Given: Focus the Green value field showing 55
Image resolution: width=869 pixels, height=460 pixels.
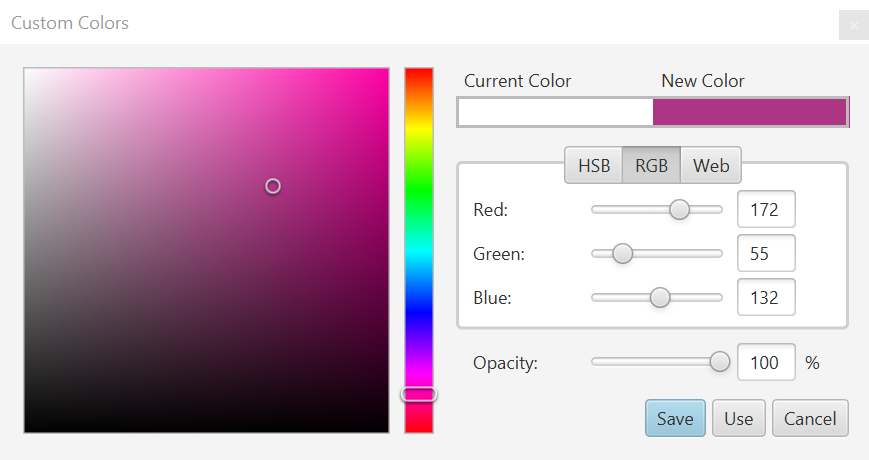Looking at the screenshot, I should coord(766,253).
